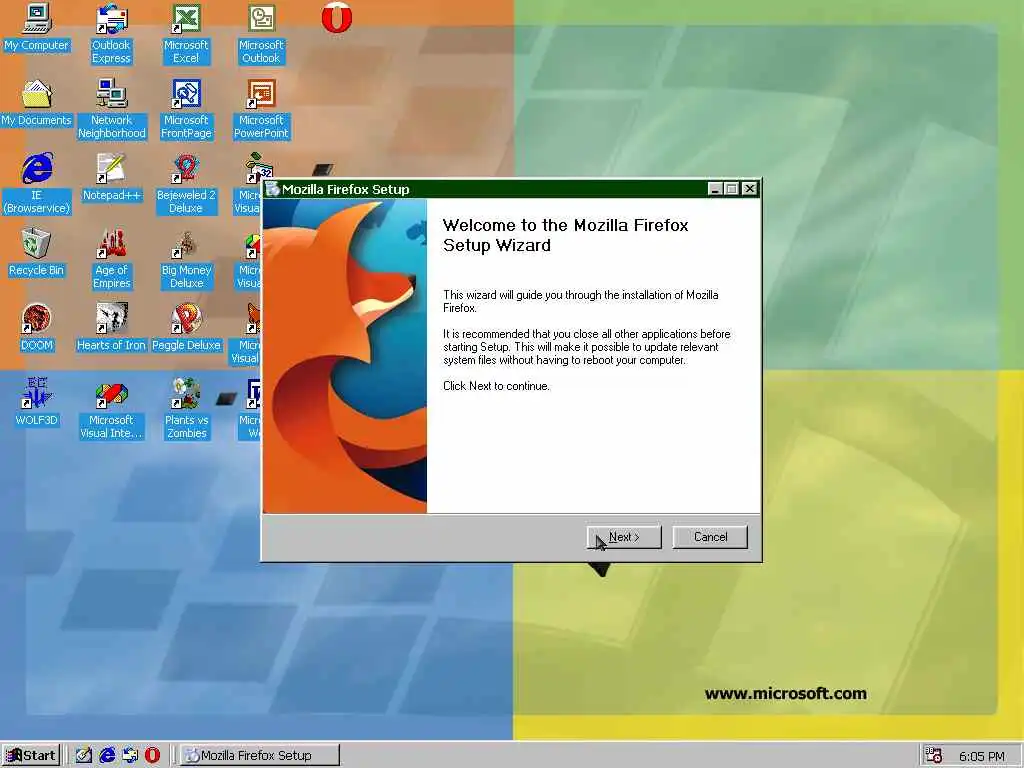Select the Recycle Bin icon

[x=36, y=253]
